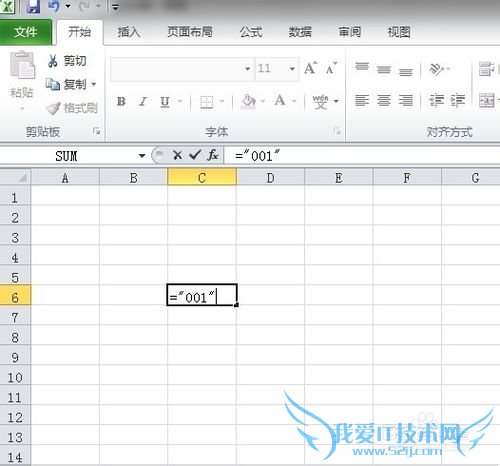500x466 pixels.
Task: Toggle Italic formatting
Action: pyautogui.click(x=143, y=101)
